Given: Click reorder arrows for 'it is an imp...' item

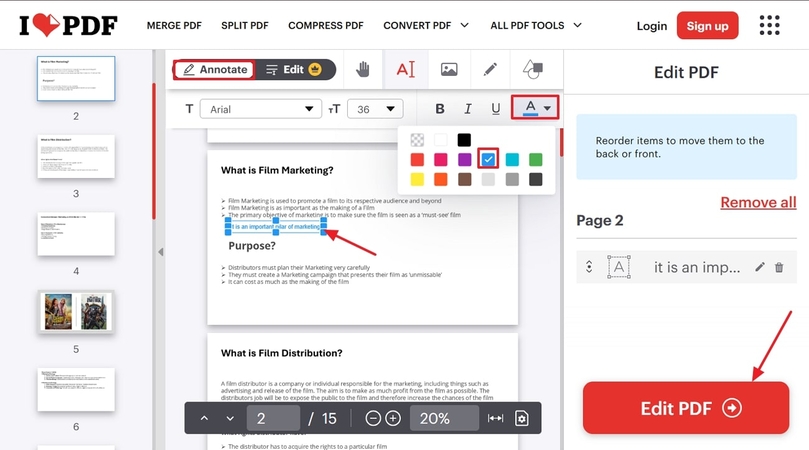Looking at the screenshot, I should coord(589,267).
